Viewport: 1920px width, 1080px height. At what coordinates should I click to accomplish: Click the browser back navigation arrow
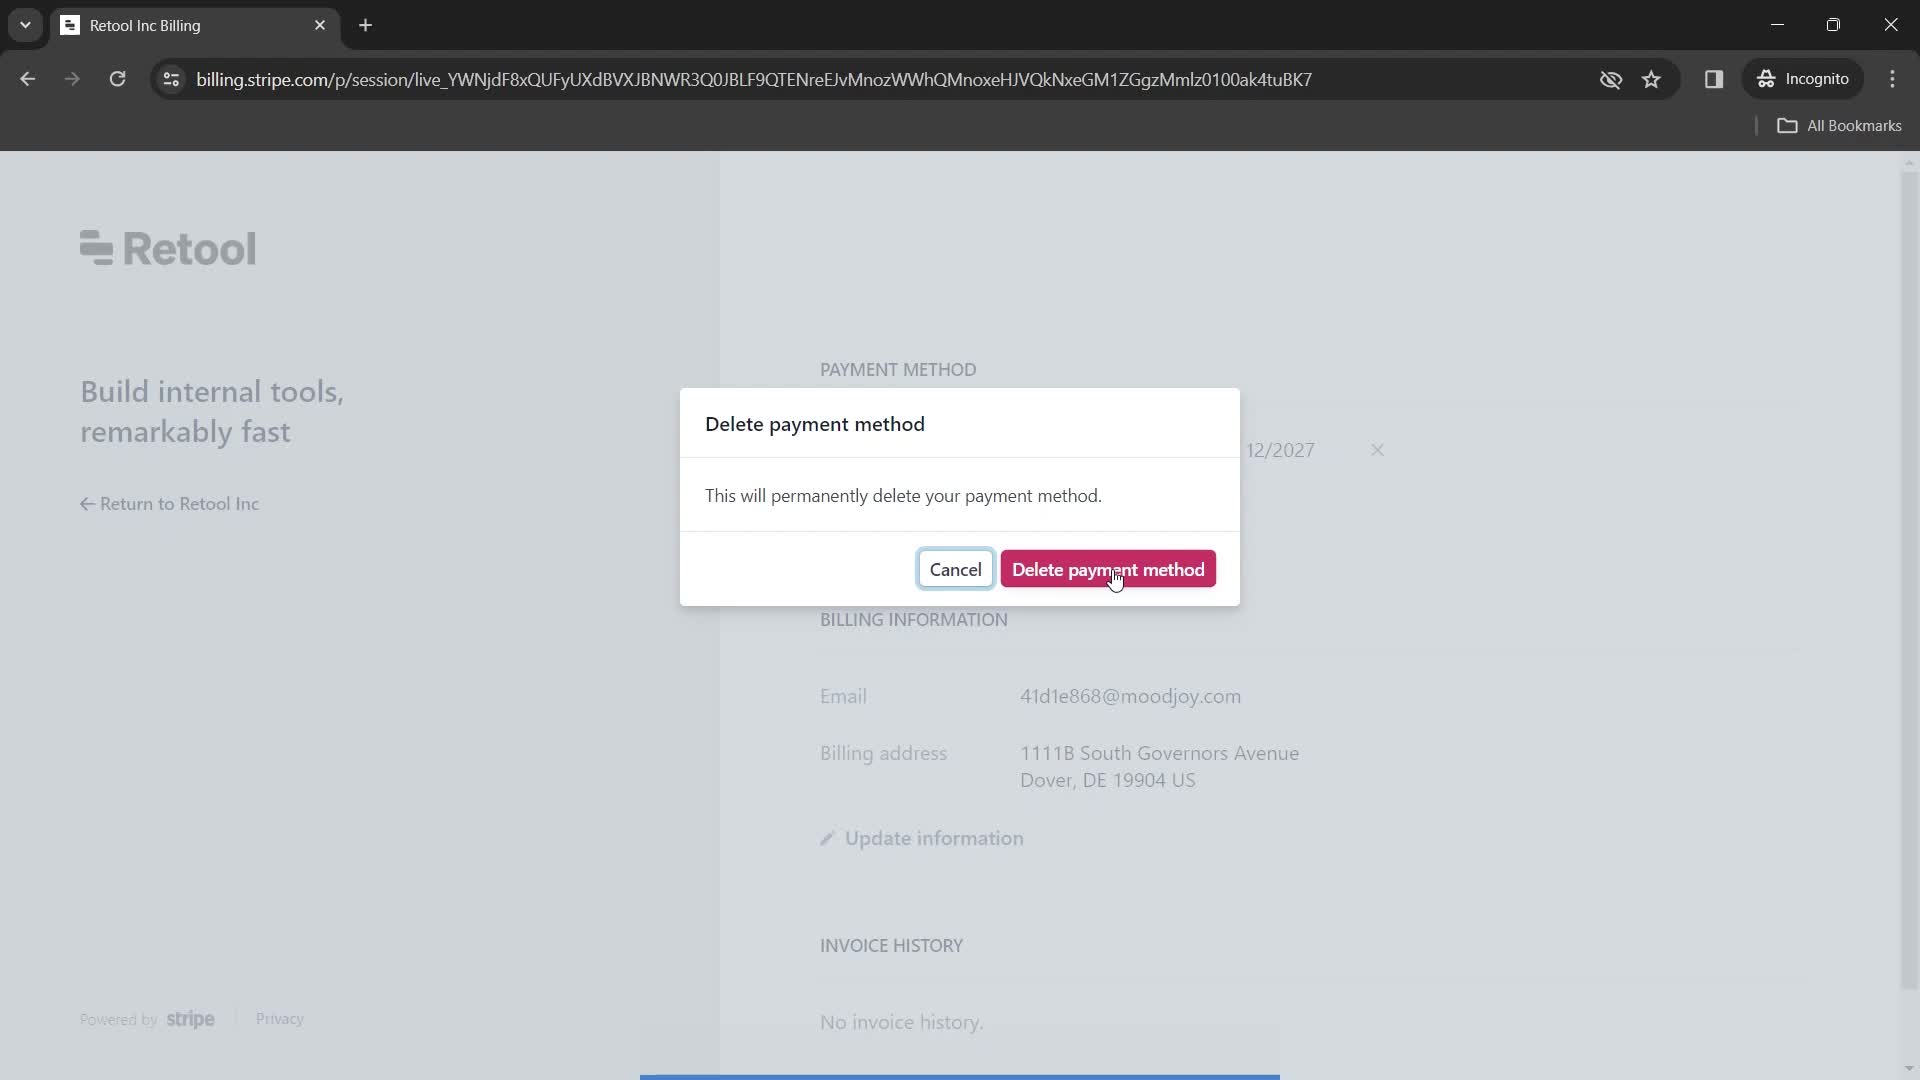click(28, 79)
